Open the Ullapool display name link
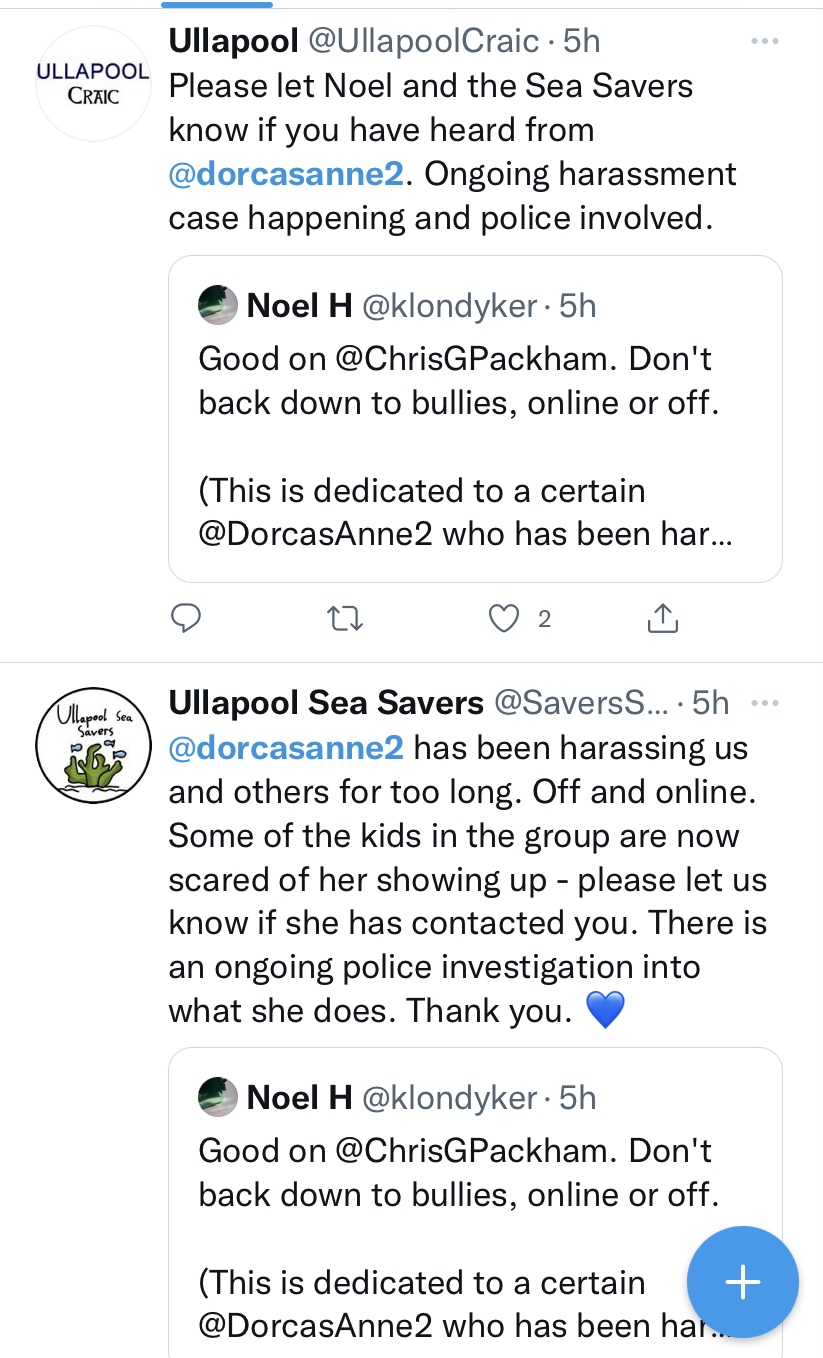The height and width of the screenshot is (1358, 823). click(x=233, y=41)
